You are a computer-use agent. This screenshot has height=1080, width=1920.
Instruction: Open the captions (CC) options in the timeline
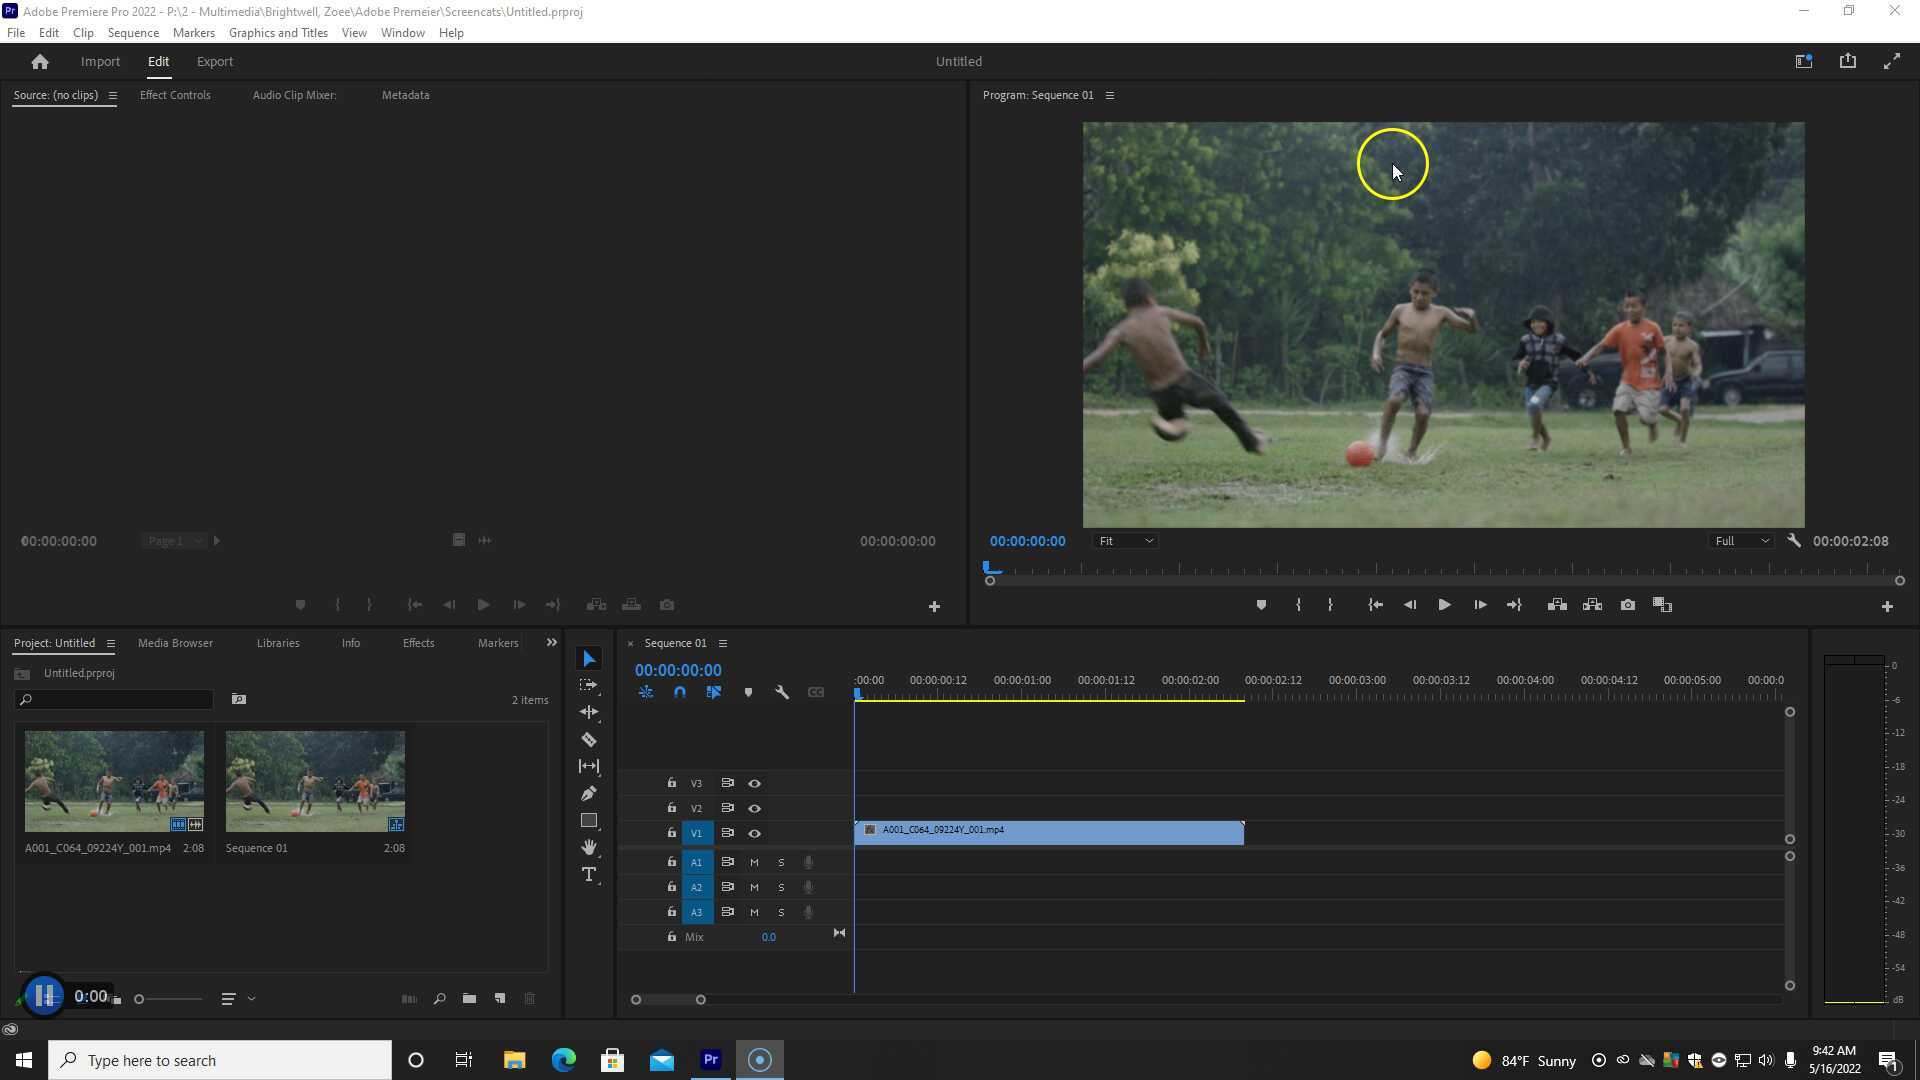point(816,692)
